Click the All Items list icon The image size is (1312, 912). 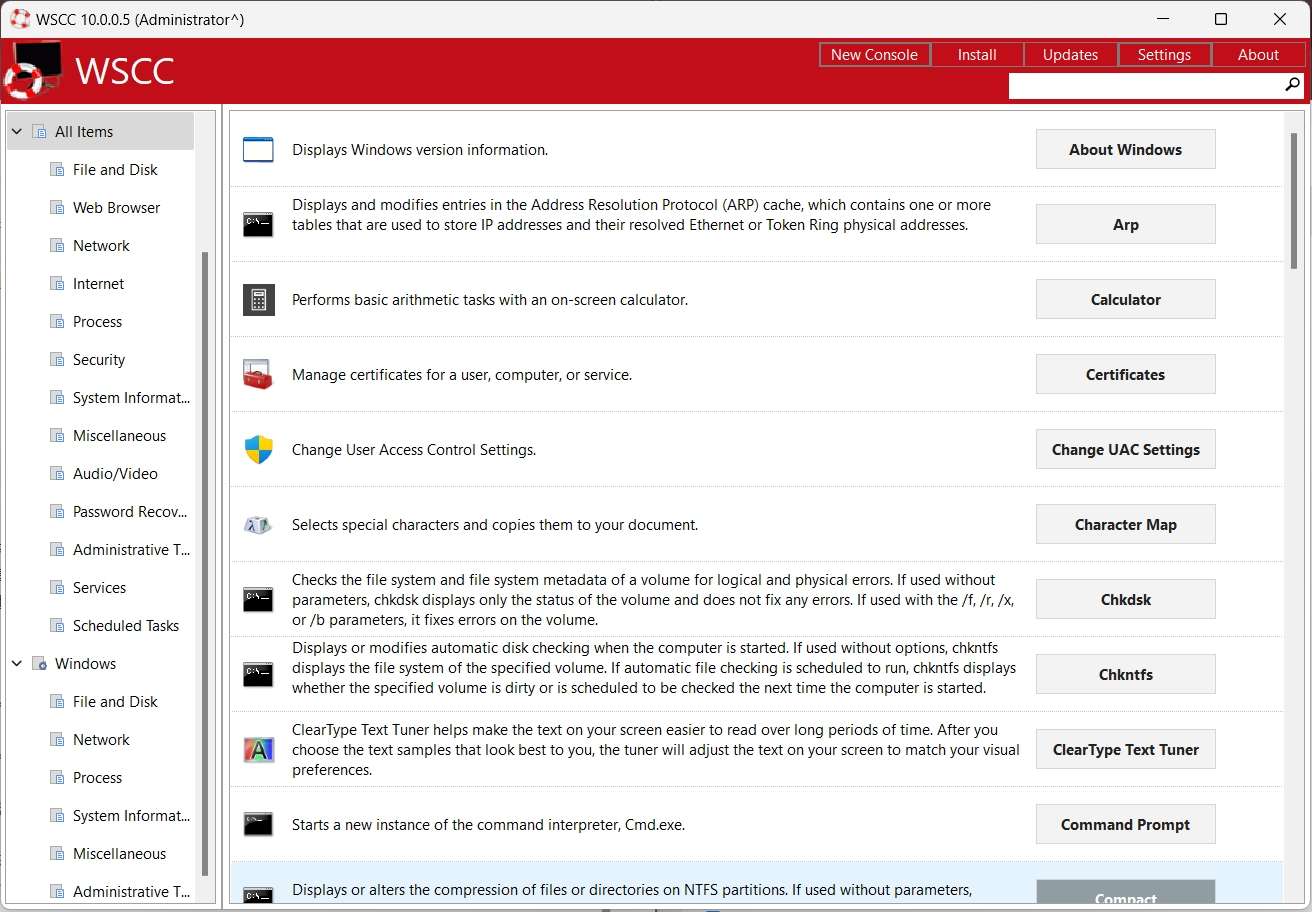[x=39, y=132]
